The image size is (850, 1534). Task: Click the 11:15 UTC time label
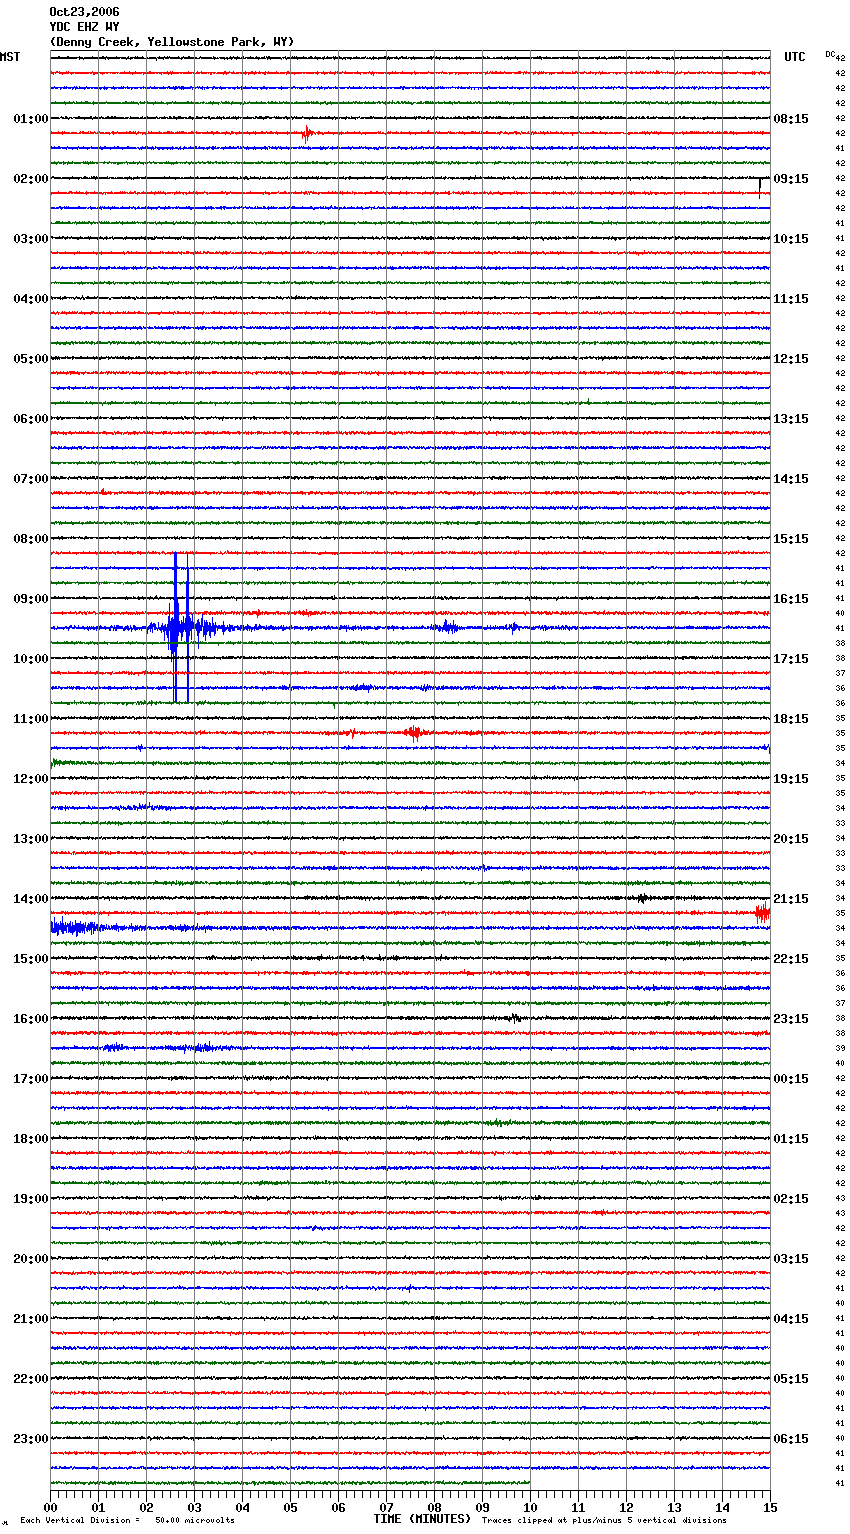[791, 299]
